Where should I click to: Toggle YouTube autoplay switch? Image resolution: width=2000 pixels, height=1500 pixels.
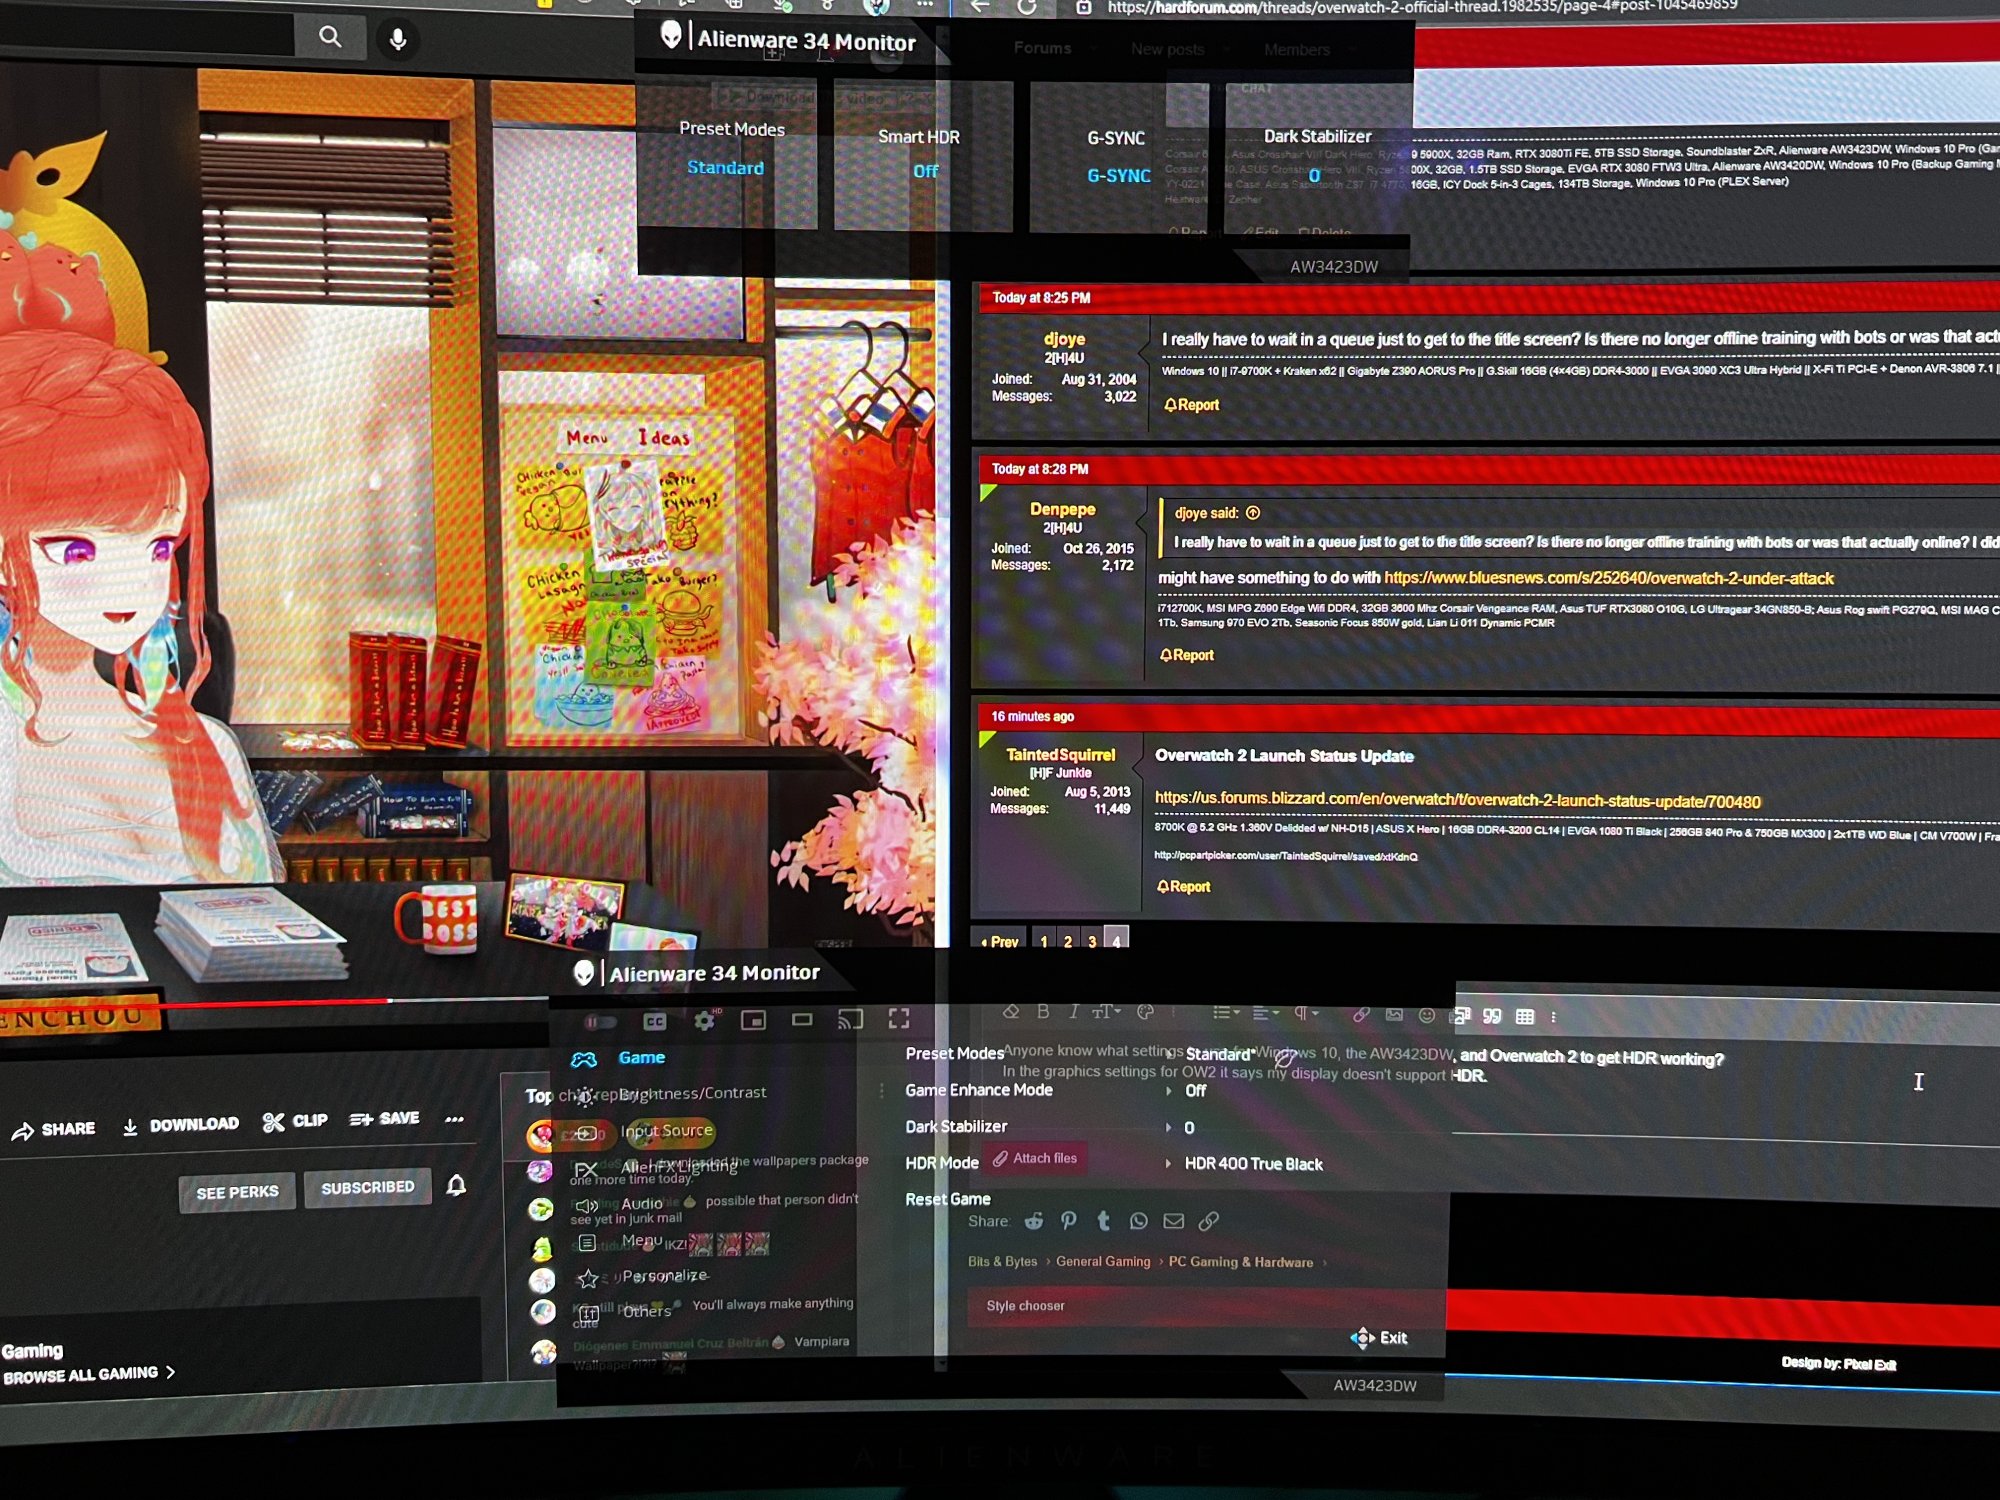pyautogui.click(x=600, y=1022)
